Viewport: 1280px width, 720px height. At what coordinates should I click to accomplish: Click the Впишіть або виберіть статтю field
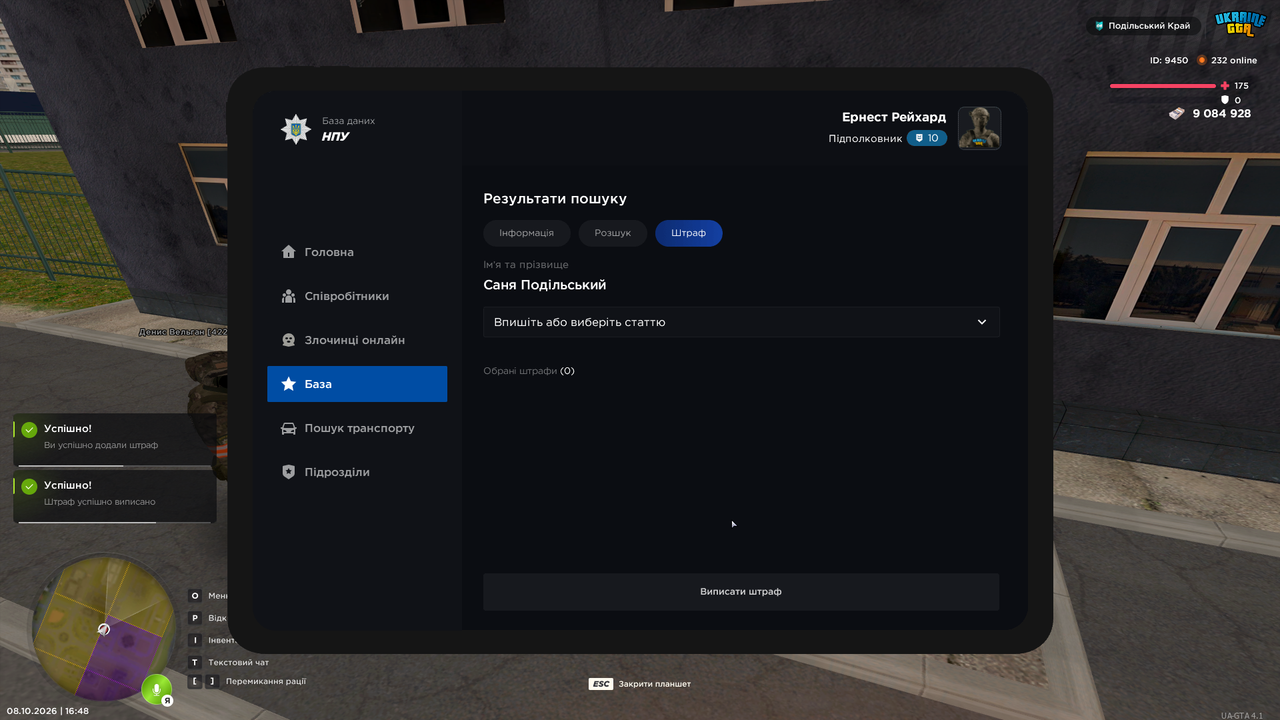pos(741,322)
